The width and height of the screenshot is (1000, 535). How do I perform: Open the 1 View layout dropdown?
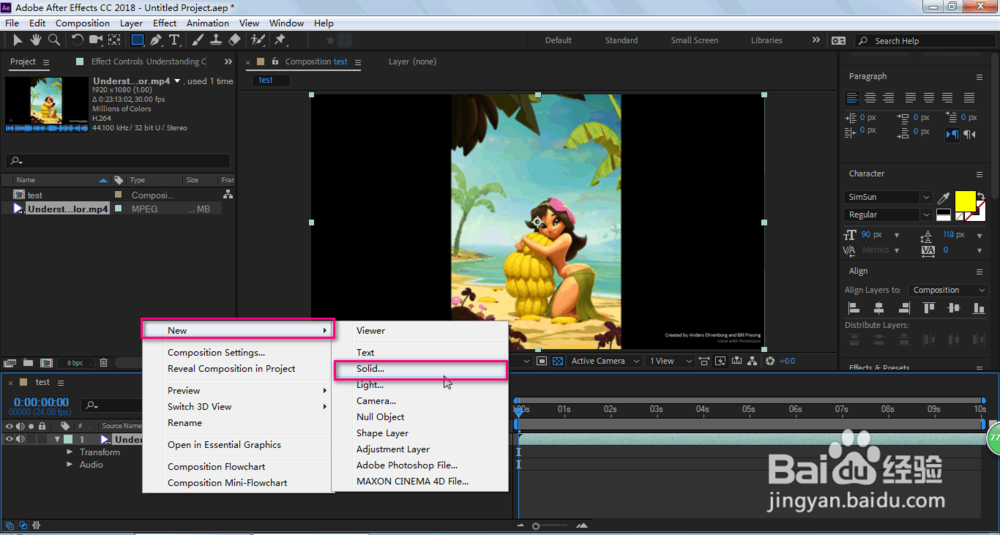click(670, 361)
